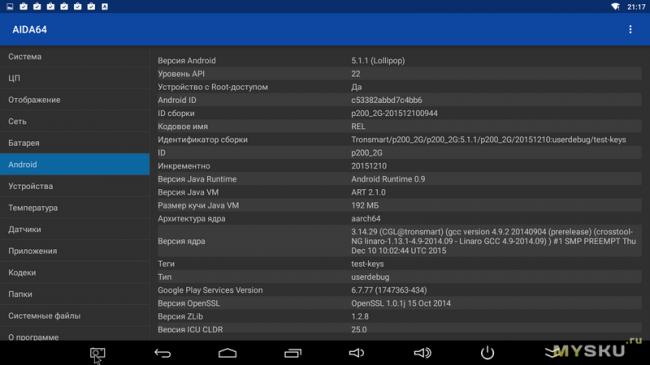Screen dimensions: 650x365
Task: Open the Папки section
Action: (75, 294)
